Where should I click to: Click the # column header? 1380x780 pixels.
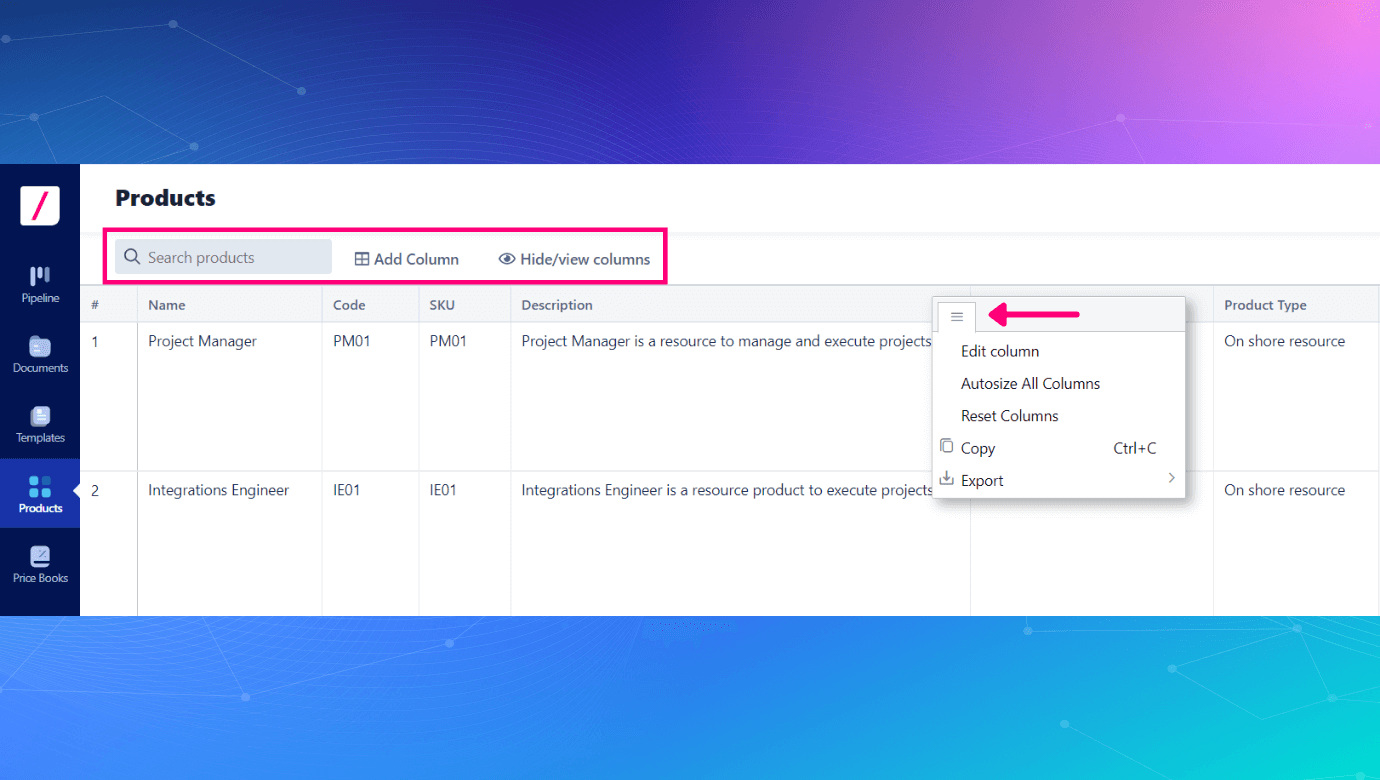[108, 305]
